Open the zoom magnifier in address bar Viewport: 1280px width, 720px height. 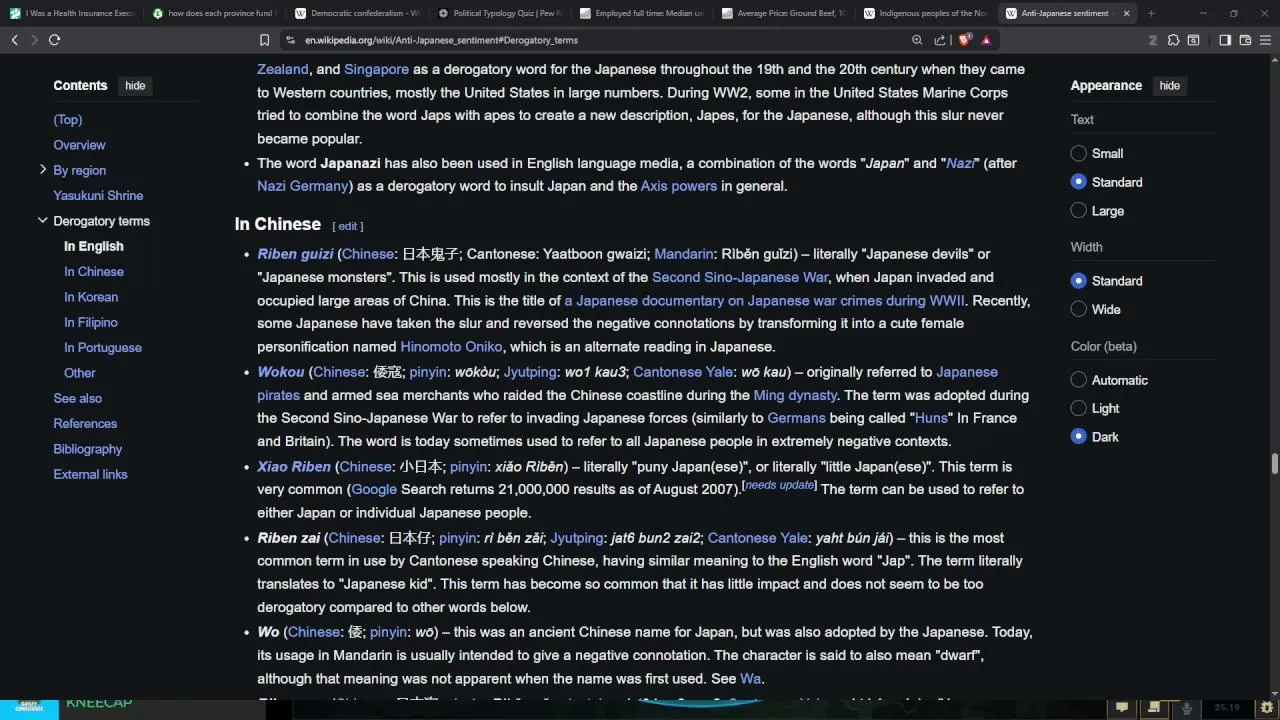click(917, 40)
